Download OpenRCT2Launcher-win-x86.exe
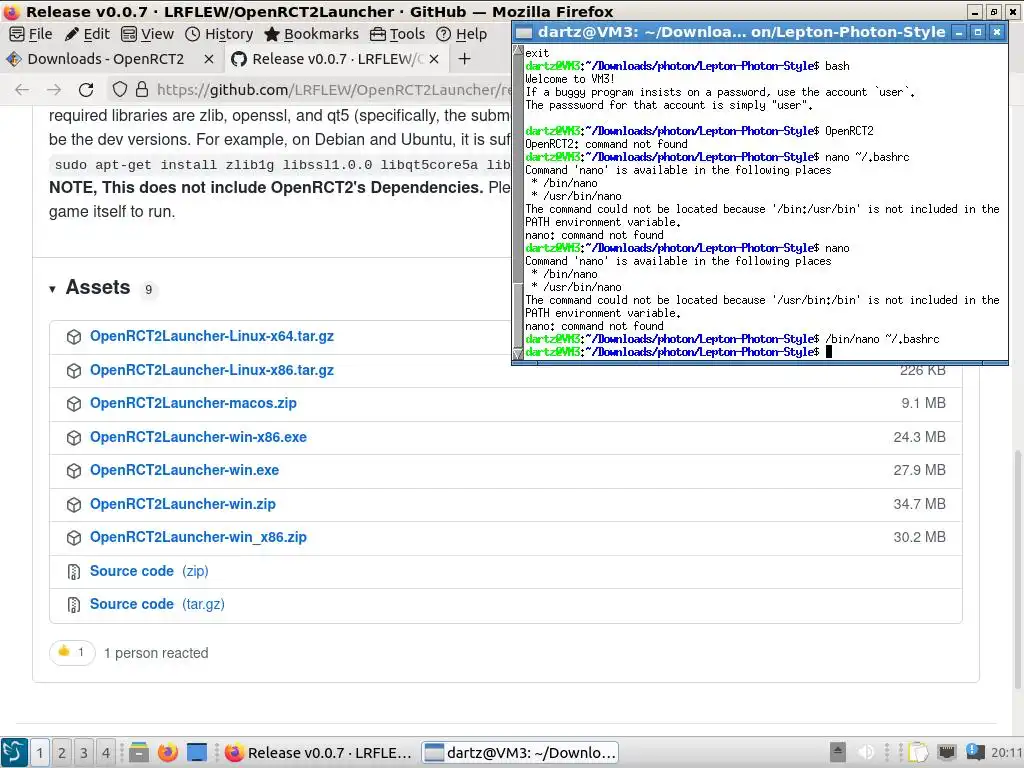The height and width of the screenshot is (768, 1024). point(198,437)
